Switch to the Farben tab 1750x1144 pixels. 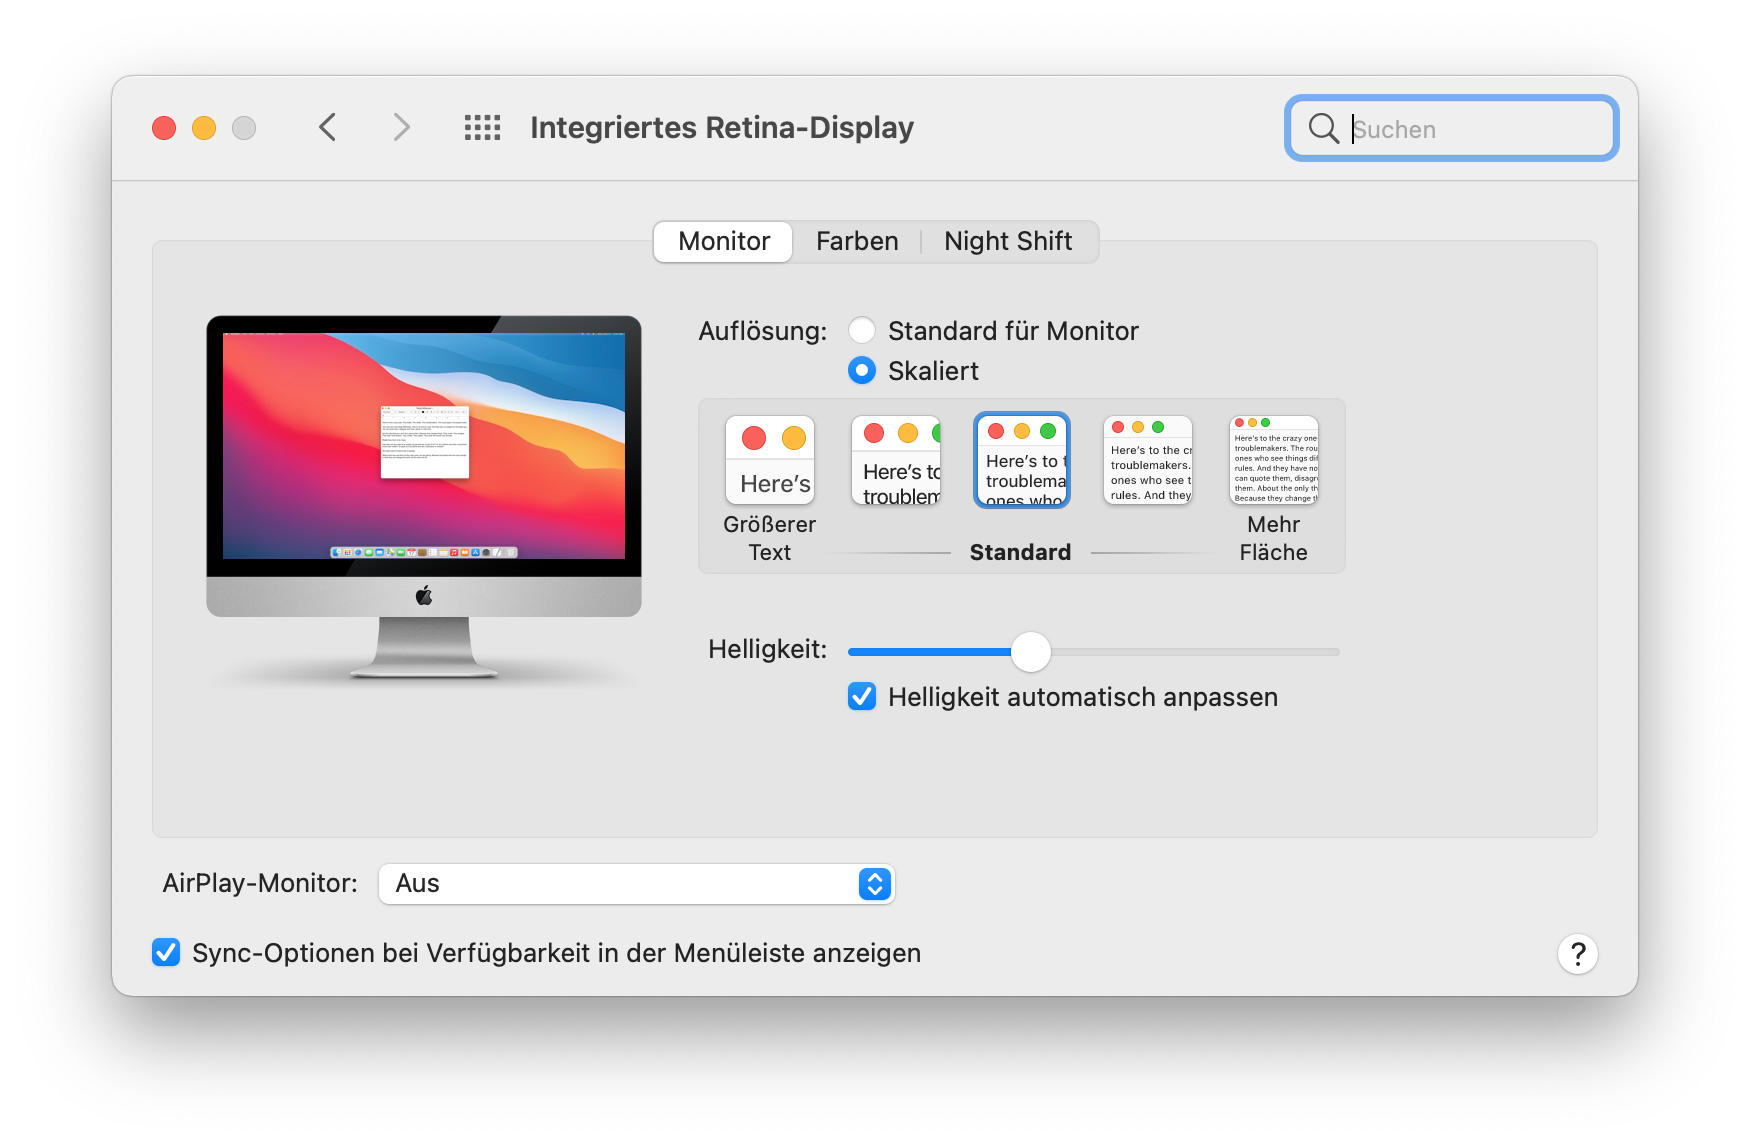pyautogui.click(x=857, y=241)
